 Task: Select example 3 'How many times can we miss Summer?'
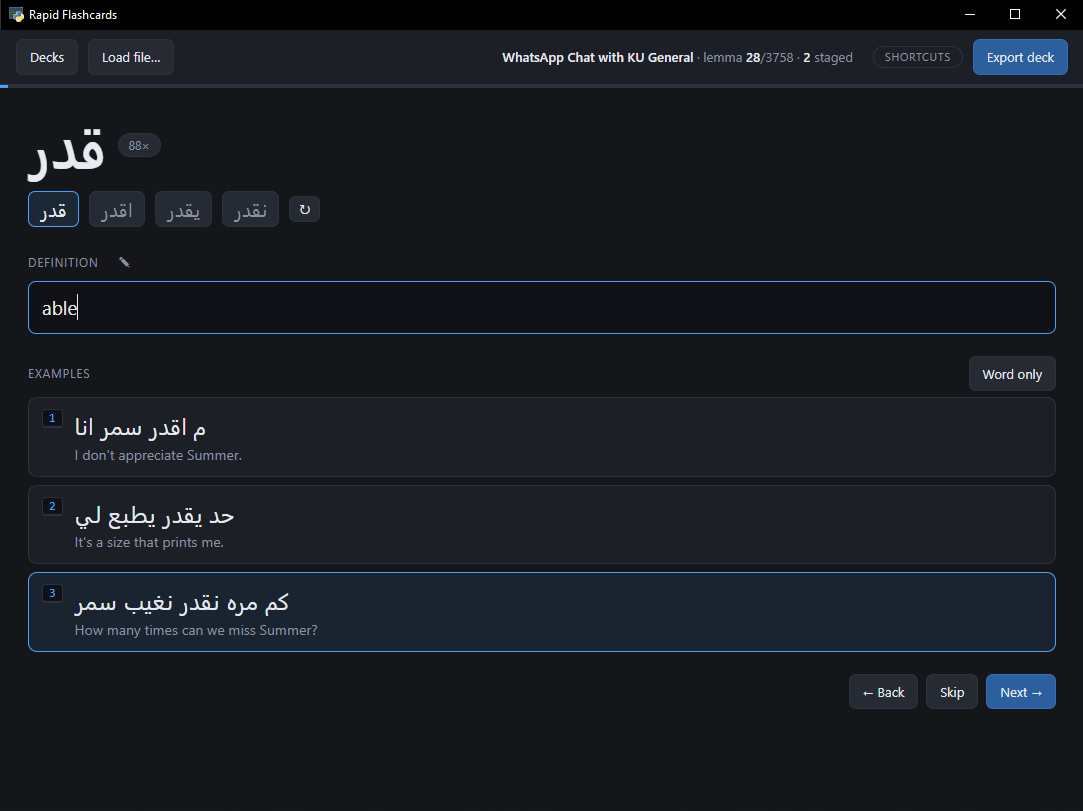[x=542, y=612]
